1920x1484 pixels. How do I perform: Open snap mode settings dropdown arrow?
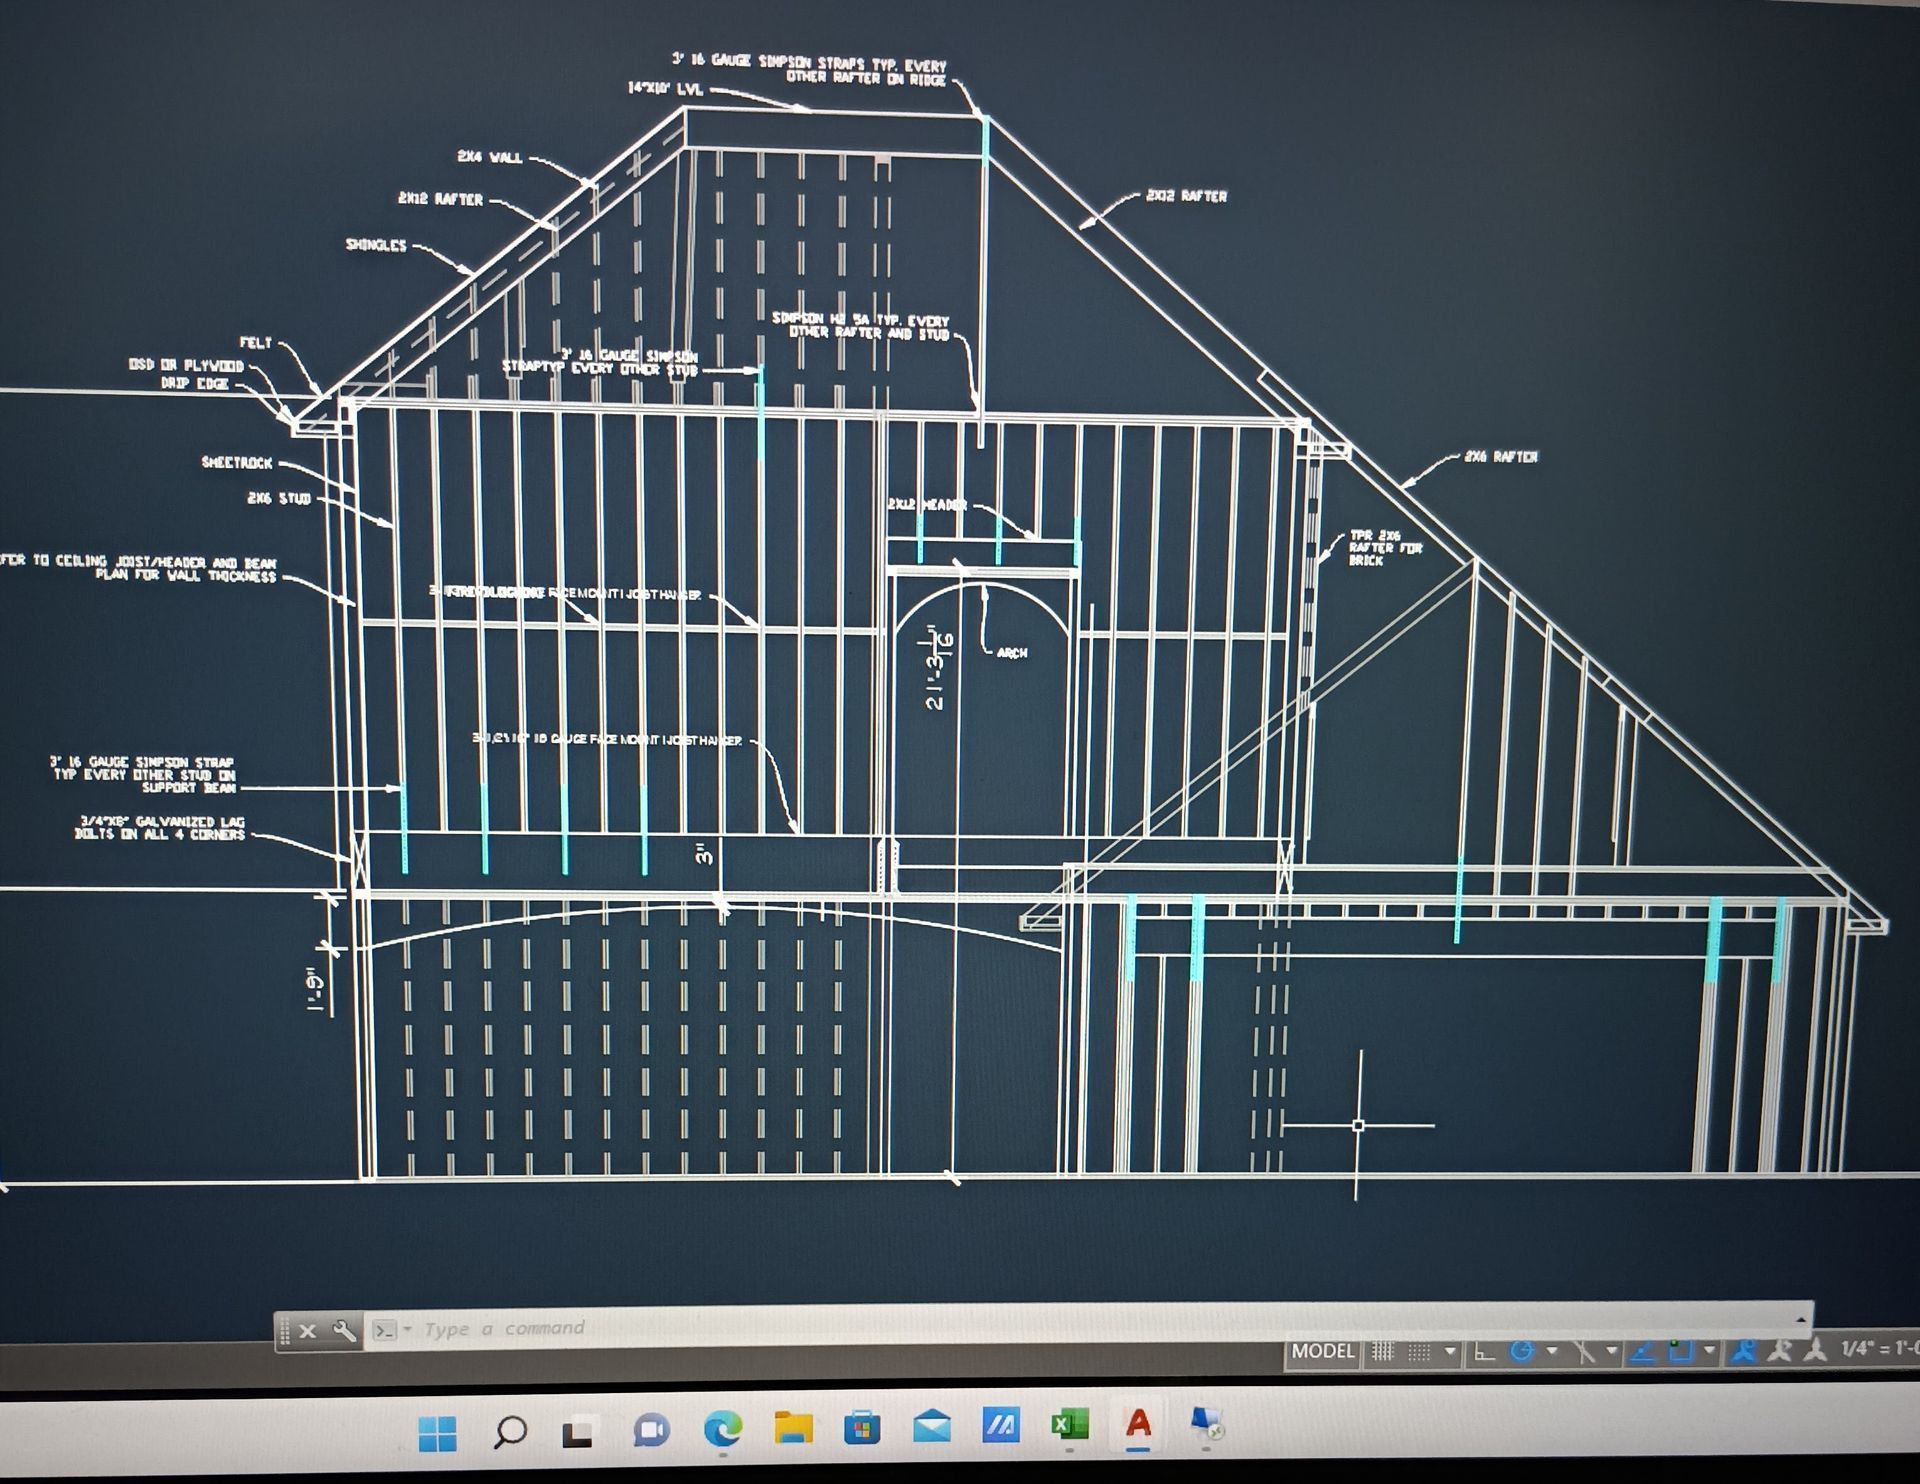click(x=1450, y=1351)
